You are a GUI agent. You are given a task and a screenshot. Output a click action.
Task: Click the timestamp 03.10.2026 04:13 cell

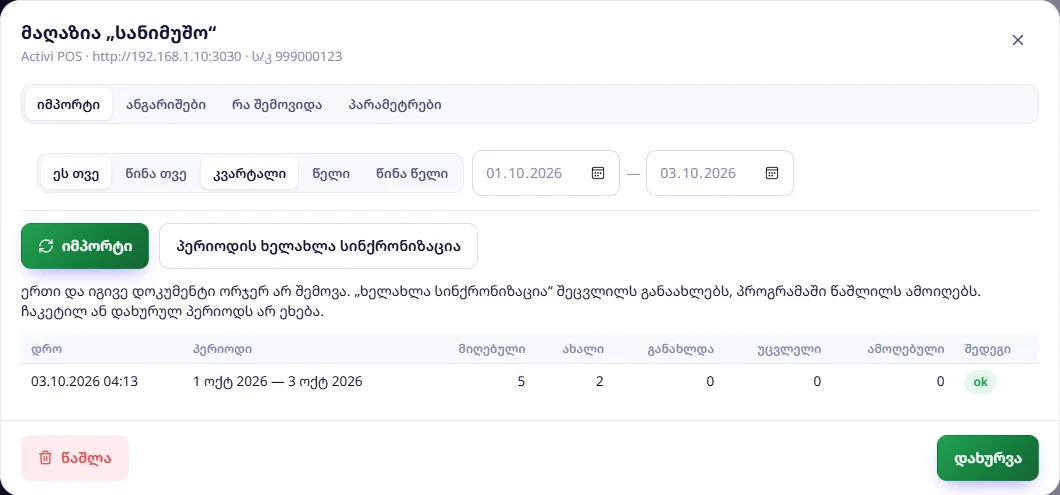[85, 381]
